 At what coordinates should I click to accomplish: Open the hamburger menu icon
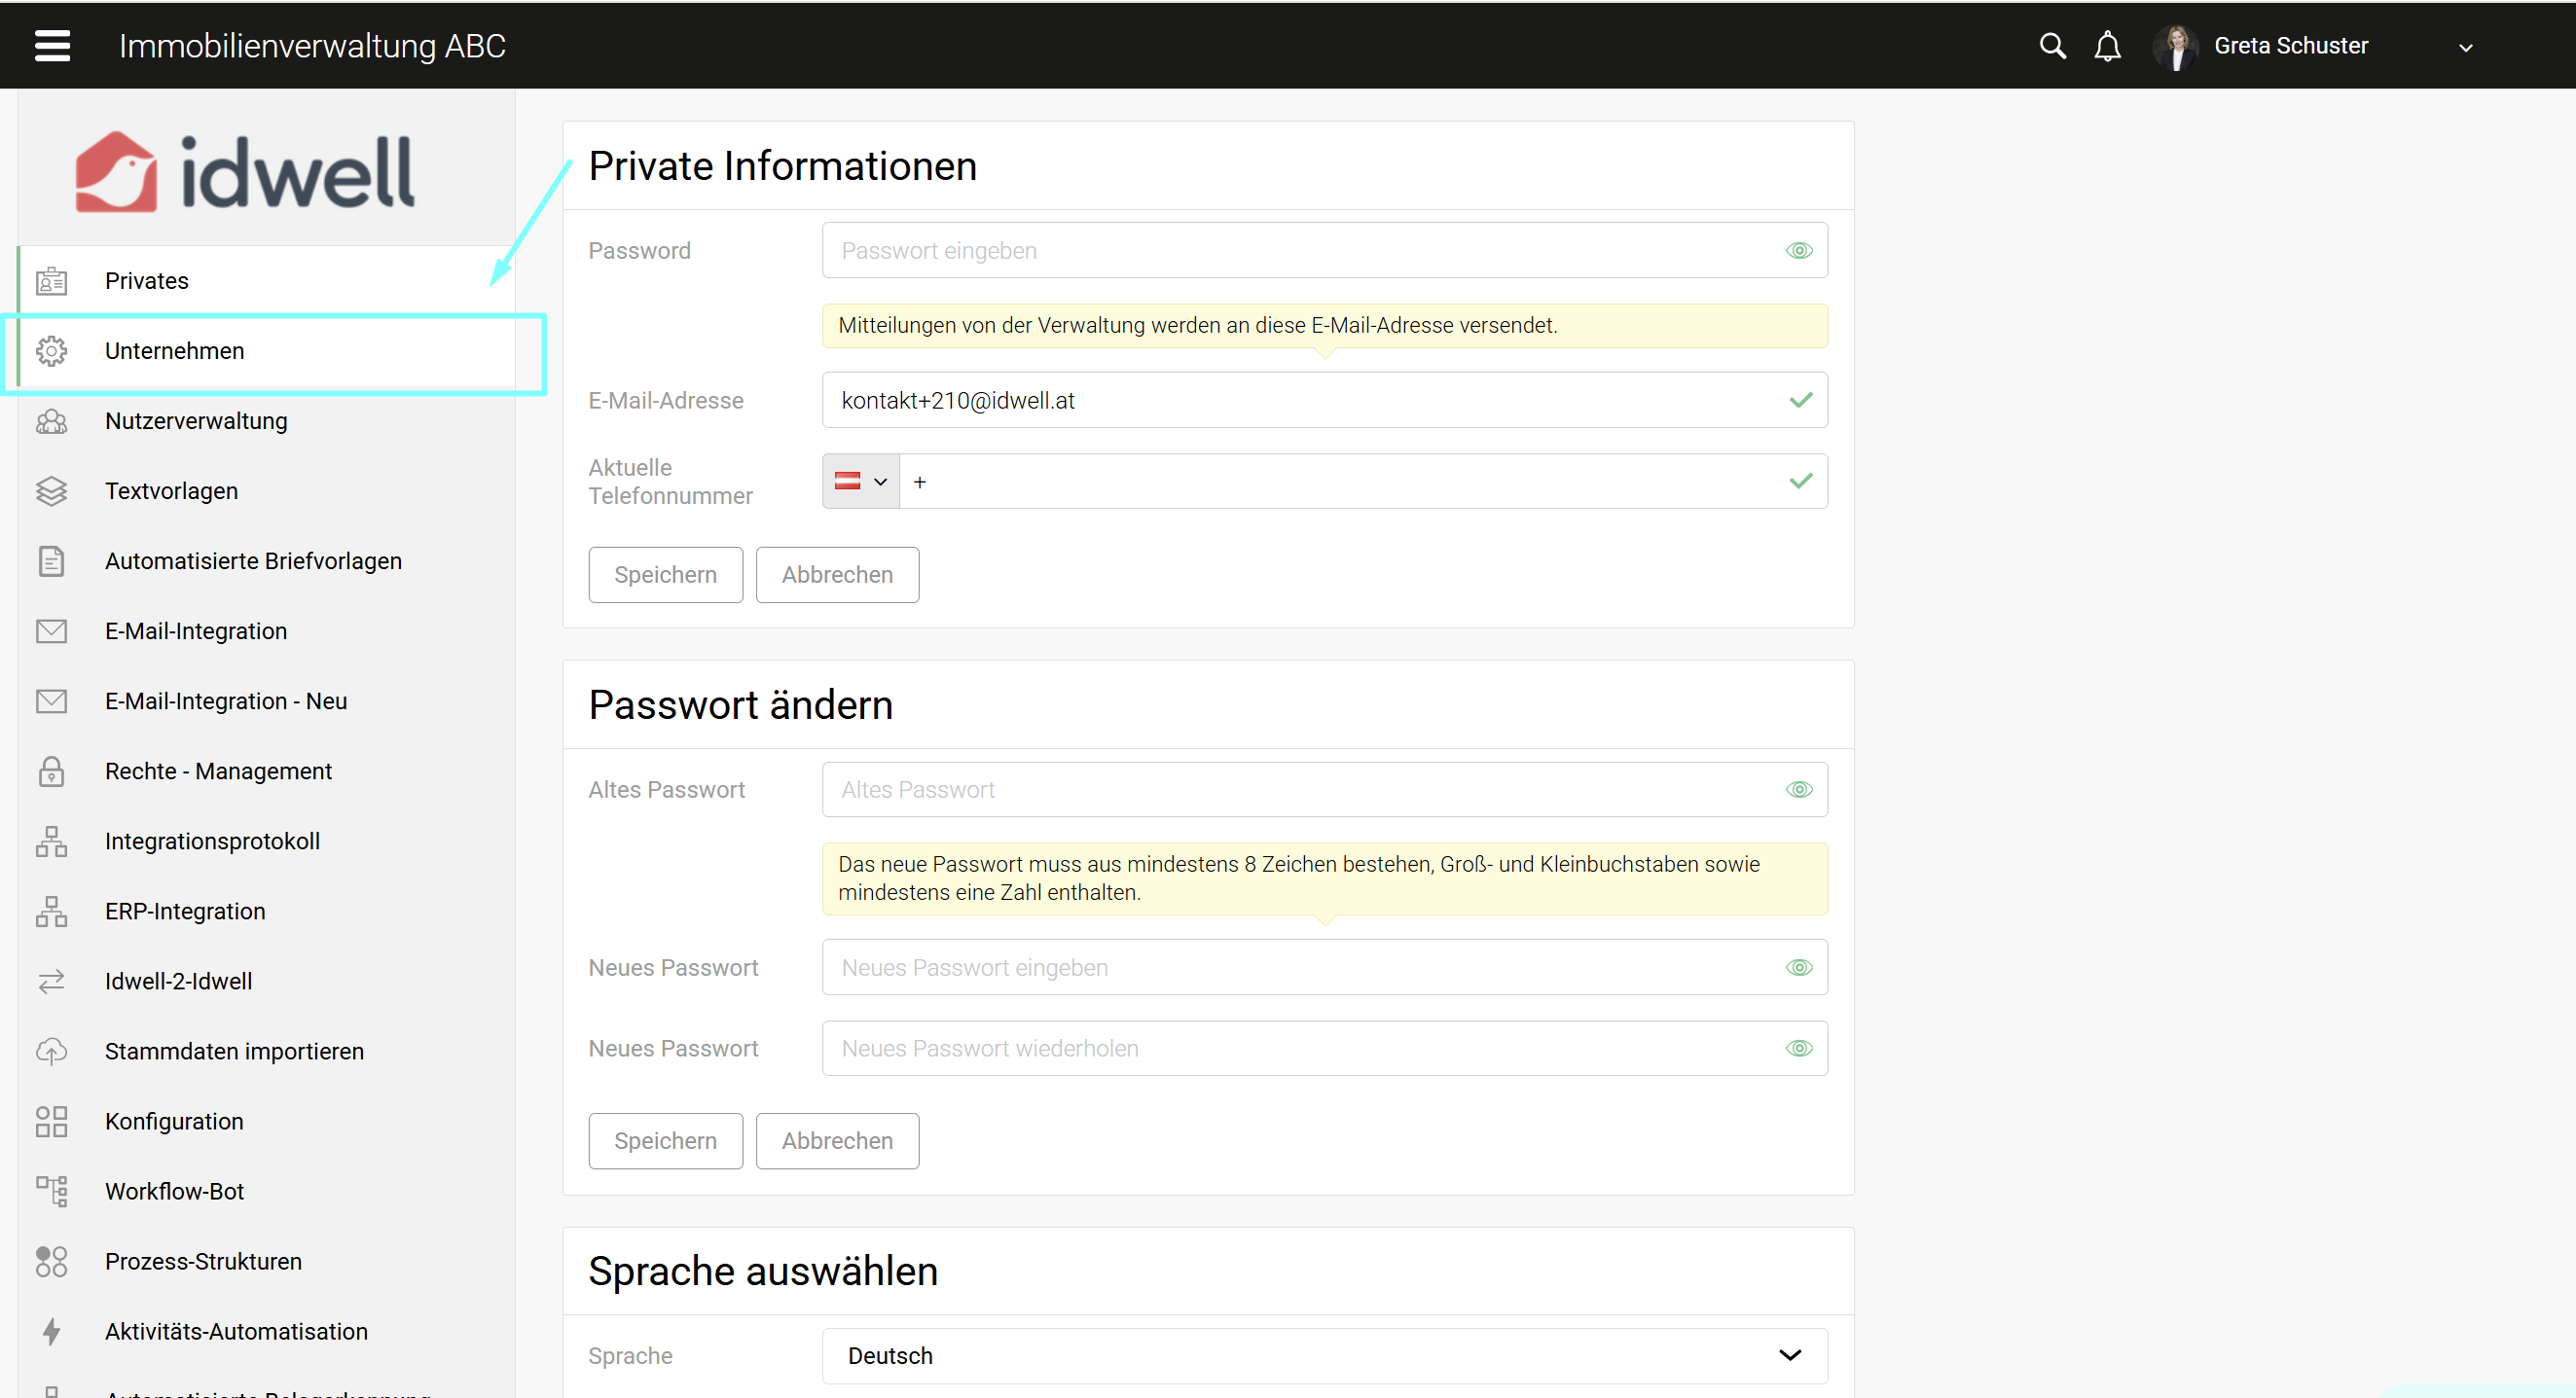[x=52, y=46]
